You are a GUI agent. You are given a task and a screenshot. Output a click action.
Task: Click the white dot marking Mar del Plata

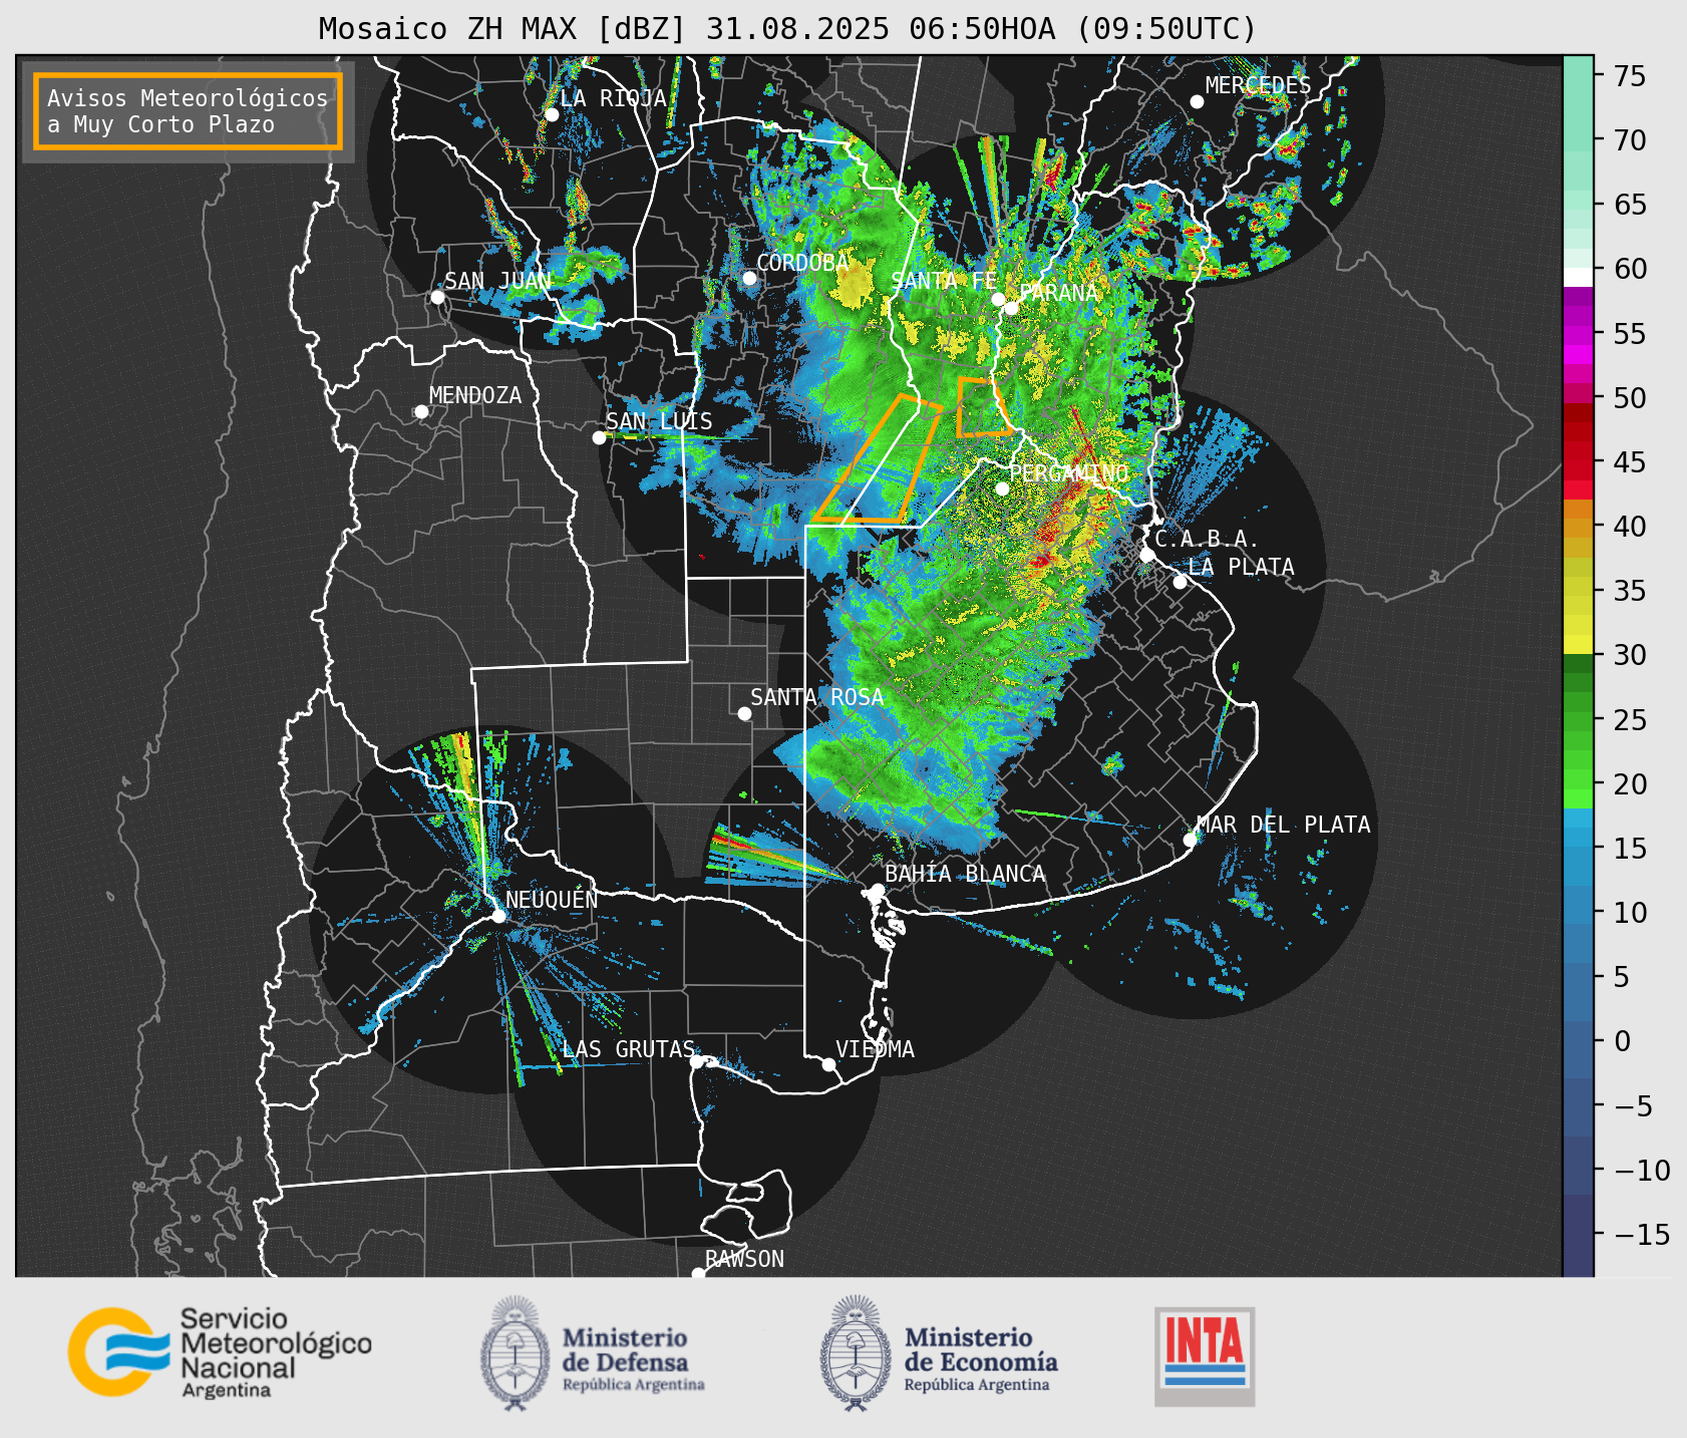(x=1189, y=840)
